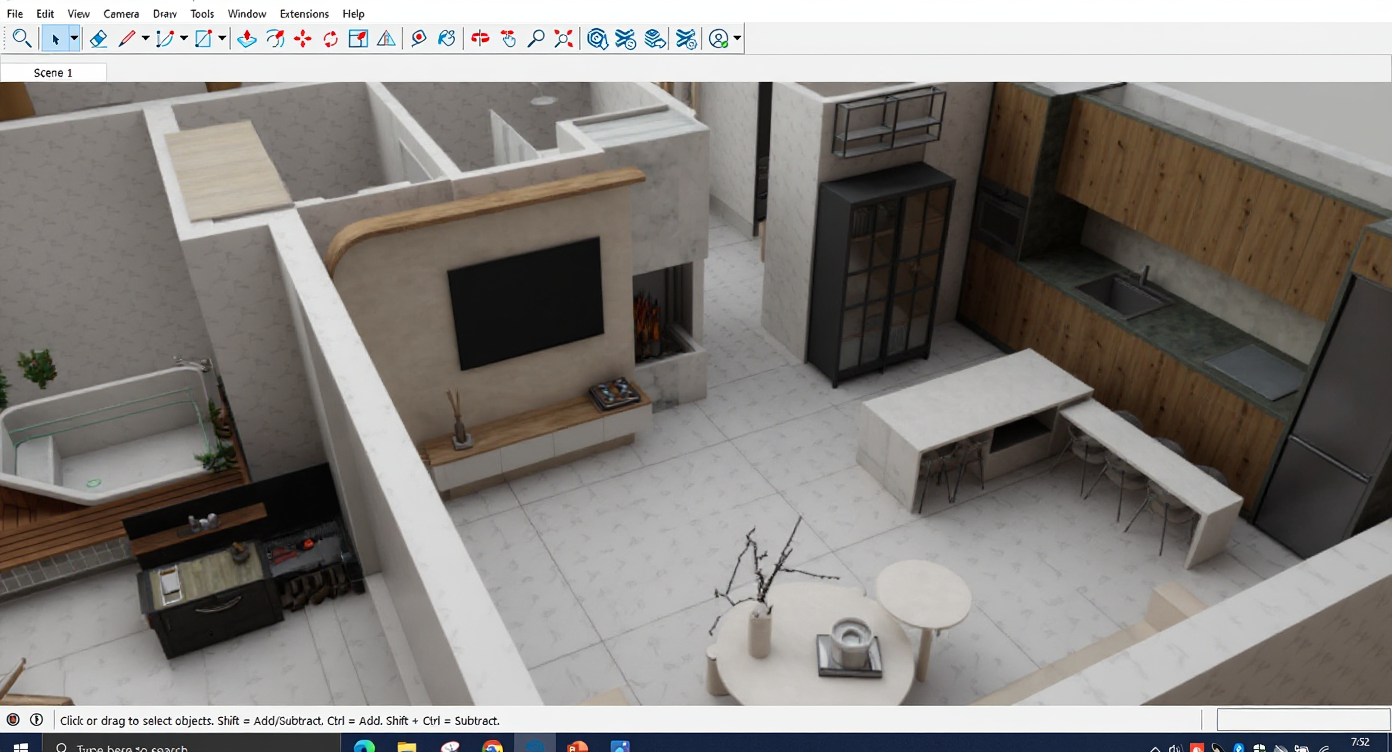Expand the user account dropdown arrow
The height and width of the screenshot is (752, 1392).
coord(737,39)
